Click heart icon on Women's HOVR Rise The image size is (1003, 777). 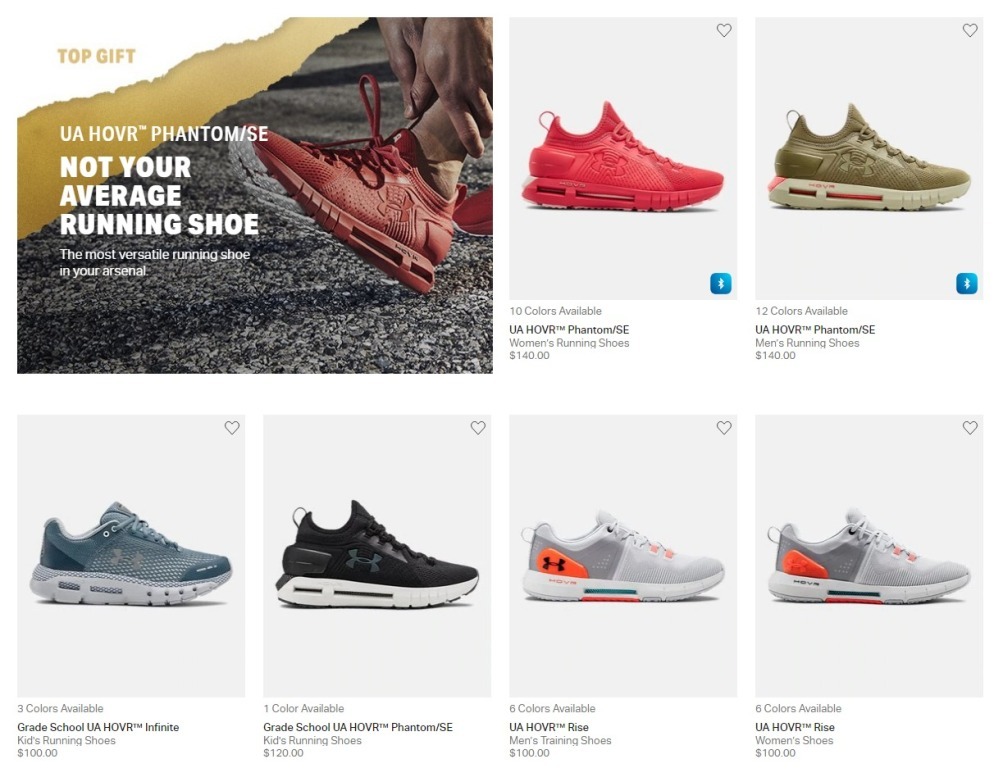point(970,428)
